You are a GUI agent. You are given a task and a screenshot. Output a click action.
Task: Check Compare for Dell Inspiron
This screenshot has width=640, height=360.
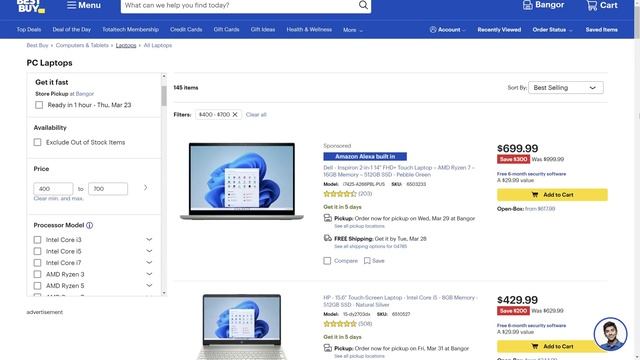[327, 261]
